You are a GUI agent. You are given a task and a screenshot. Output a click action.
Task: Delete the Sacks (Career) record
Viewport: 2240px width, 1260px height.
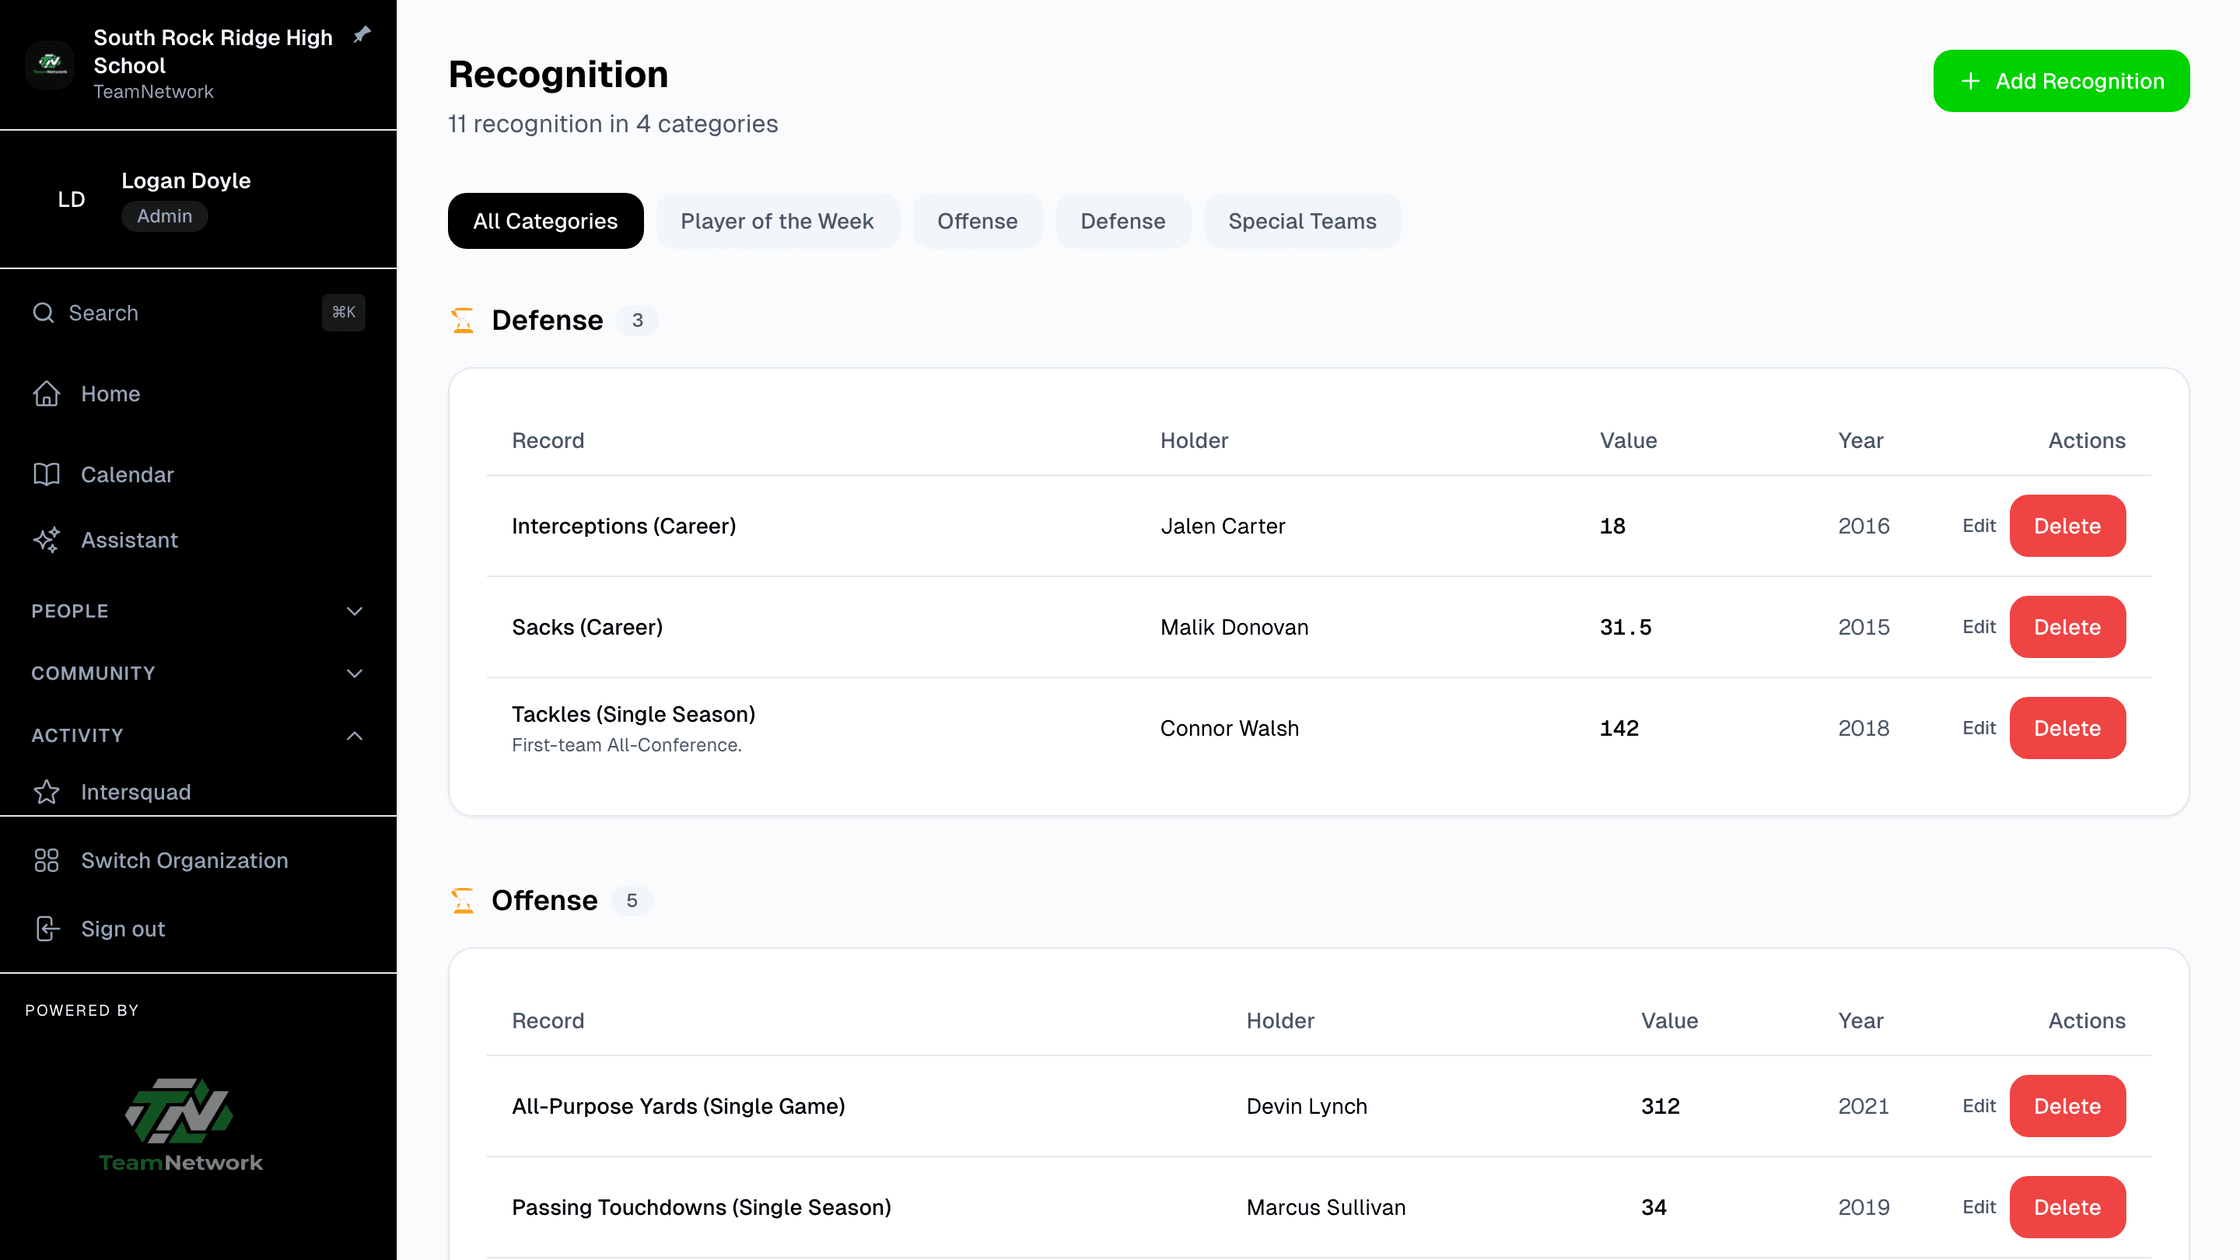coord(2067,627)
